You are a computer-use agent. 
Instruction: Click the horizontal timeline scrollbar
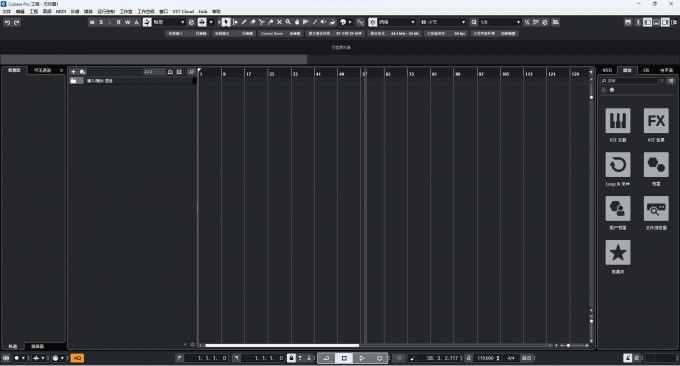tap(282, 346)
